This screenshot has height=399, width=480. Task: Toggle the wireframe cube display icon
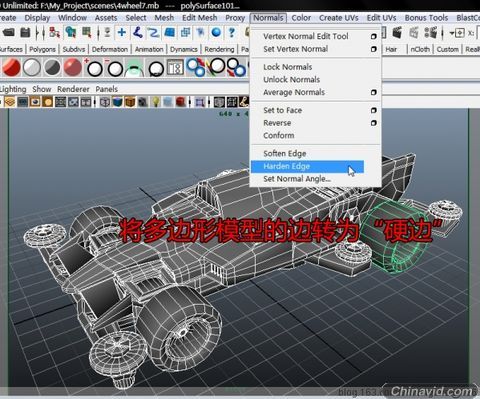click(x=105, y=102)
